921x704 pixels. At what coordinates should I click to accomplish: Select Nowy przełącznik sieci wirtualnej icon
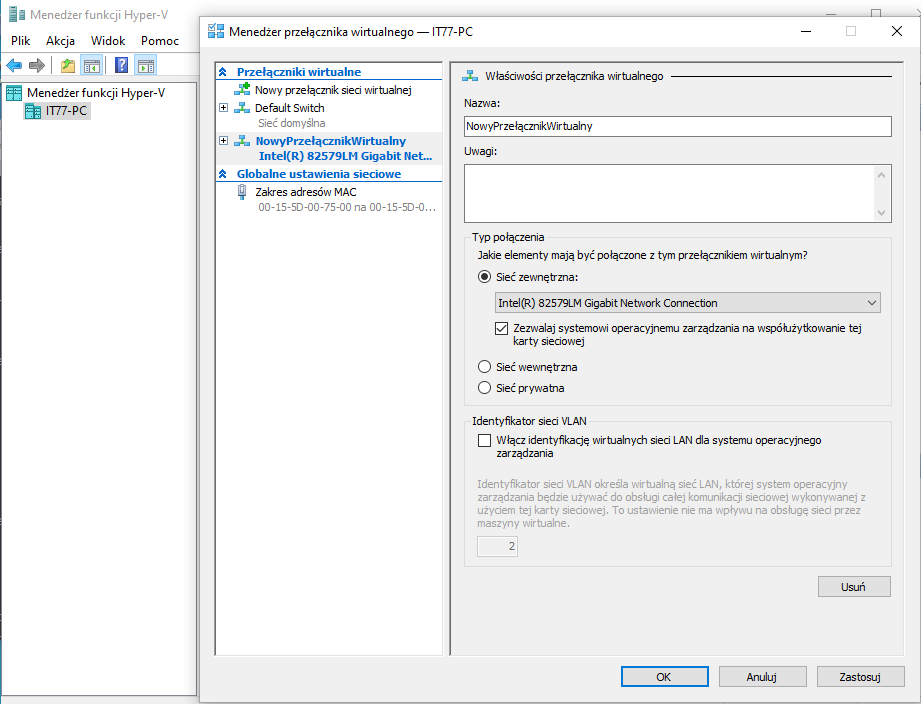click(242, 90)
